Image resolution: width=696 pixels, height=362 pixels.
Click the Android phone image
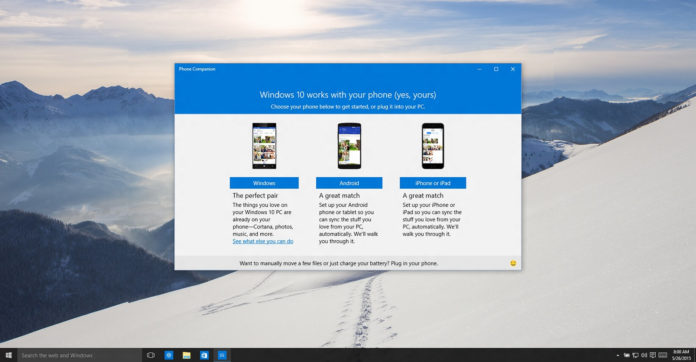coord(349,146)
